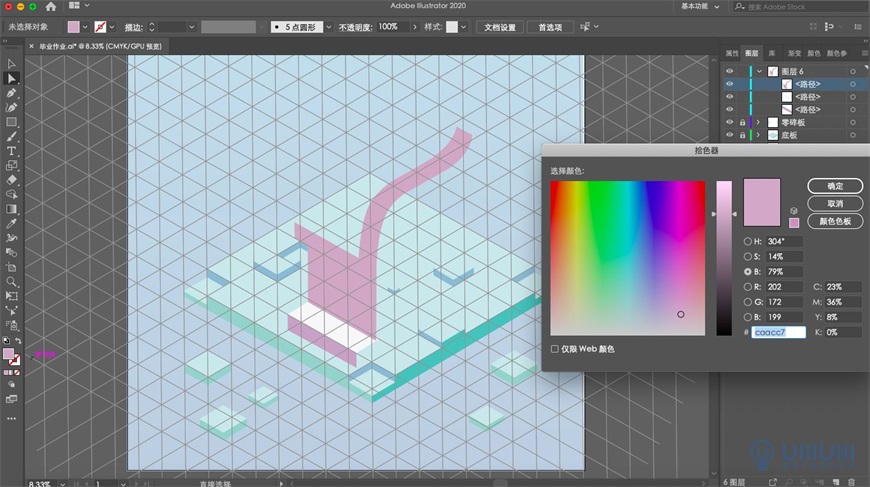Viewport: 870px width, 487px height.
Task: Select the Paintbrush tool
Action: (x=11, y=136)
